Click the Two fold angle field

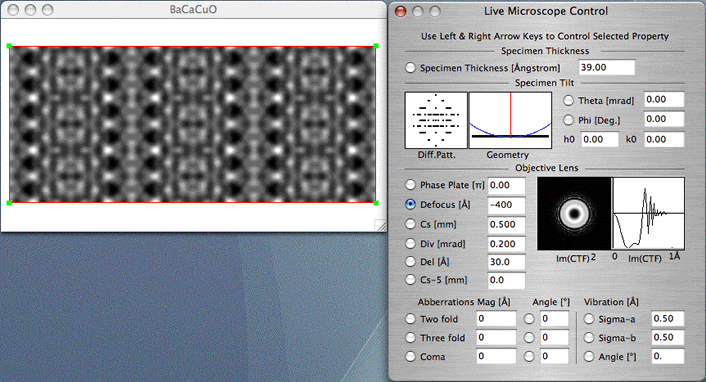coord(555,319)
